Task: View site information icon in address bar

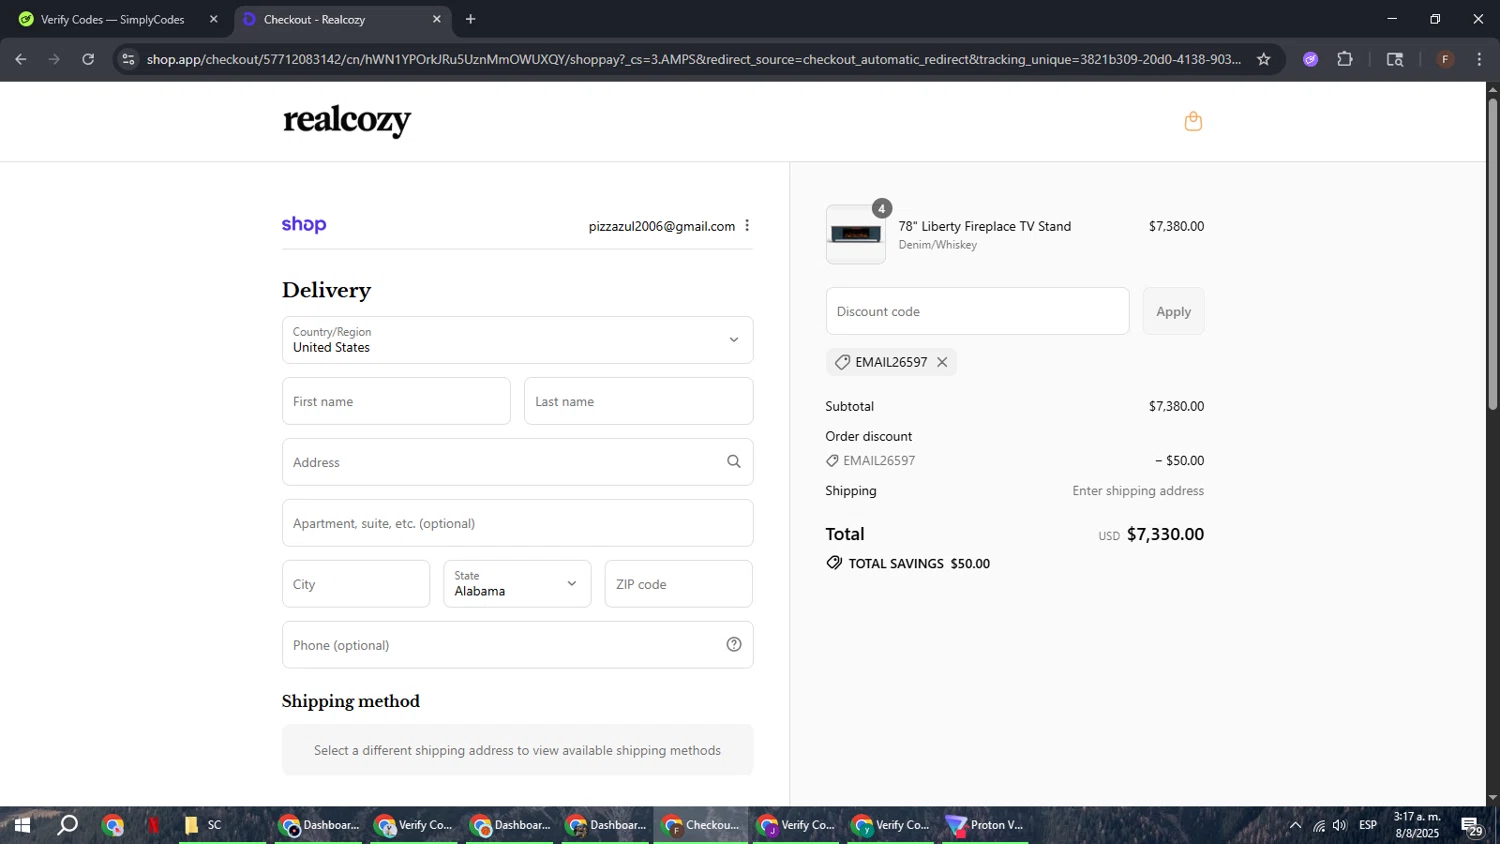Action: coord(128,59)
